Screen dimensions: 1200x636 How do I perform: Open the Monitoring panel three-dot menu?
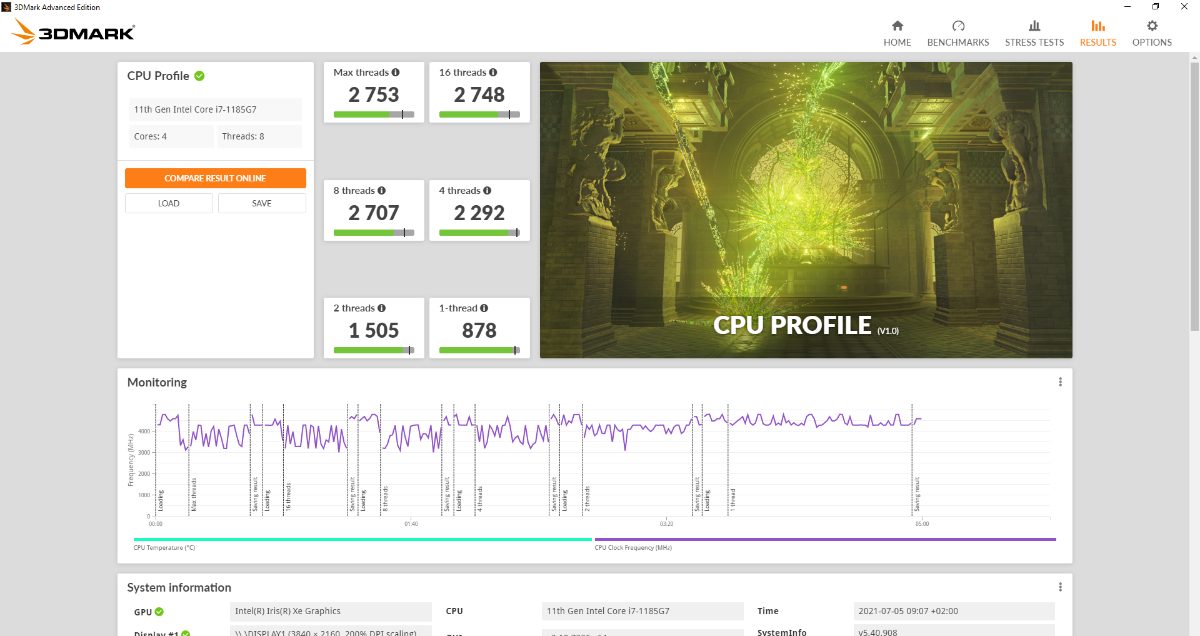1060,382
